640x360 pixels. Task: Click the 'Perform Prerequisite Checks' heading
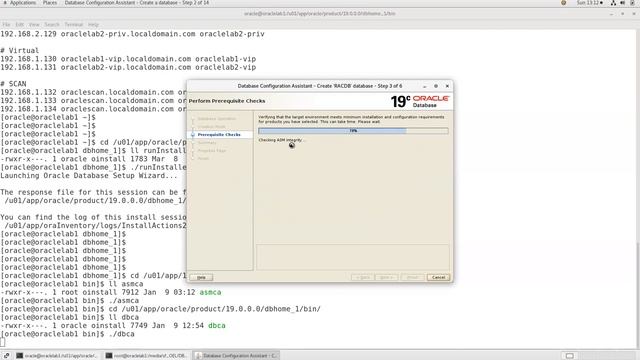[227, 101]
